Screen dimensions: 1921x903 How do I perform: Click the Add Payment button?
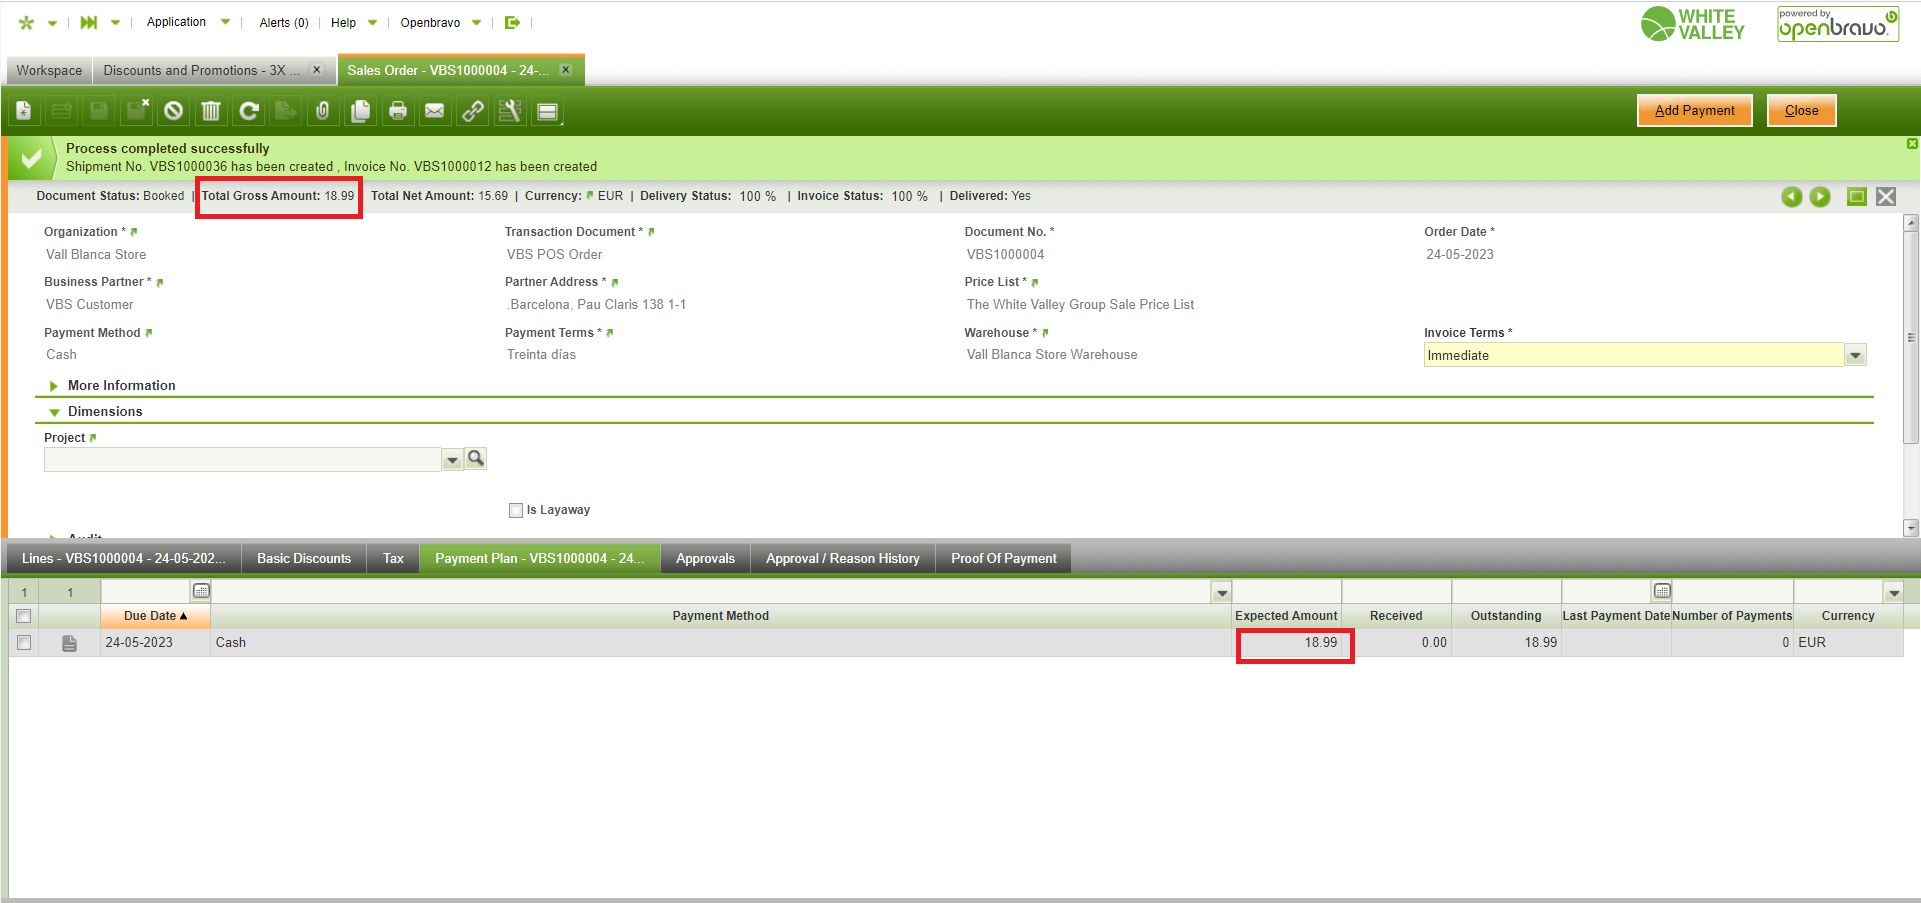[1694, 111]
